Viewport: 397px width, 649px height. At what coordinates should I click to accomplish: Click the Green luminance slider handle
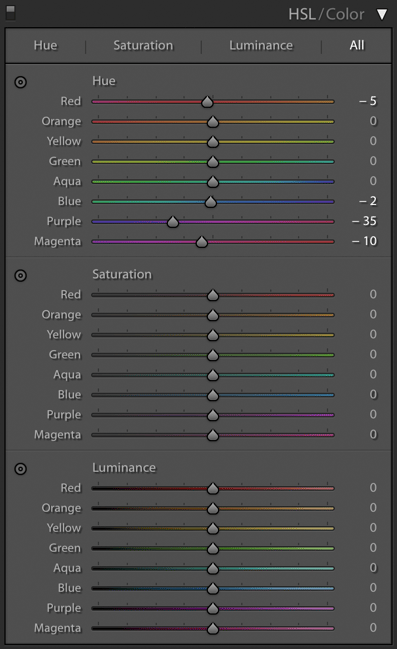pyautogui.click(x=213, y=548)
